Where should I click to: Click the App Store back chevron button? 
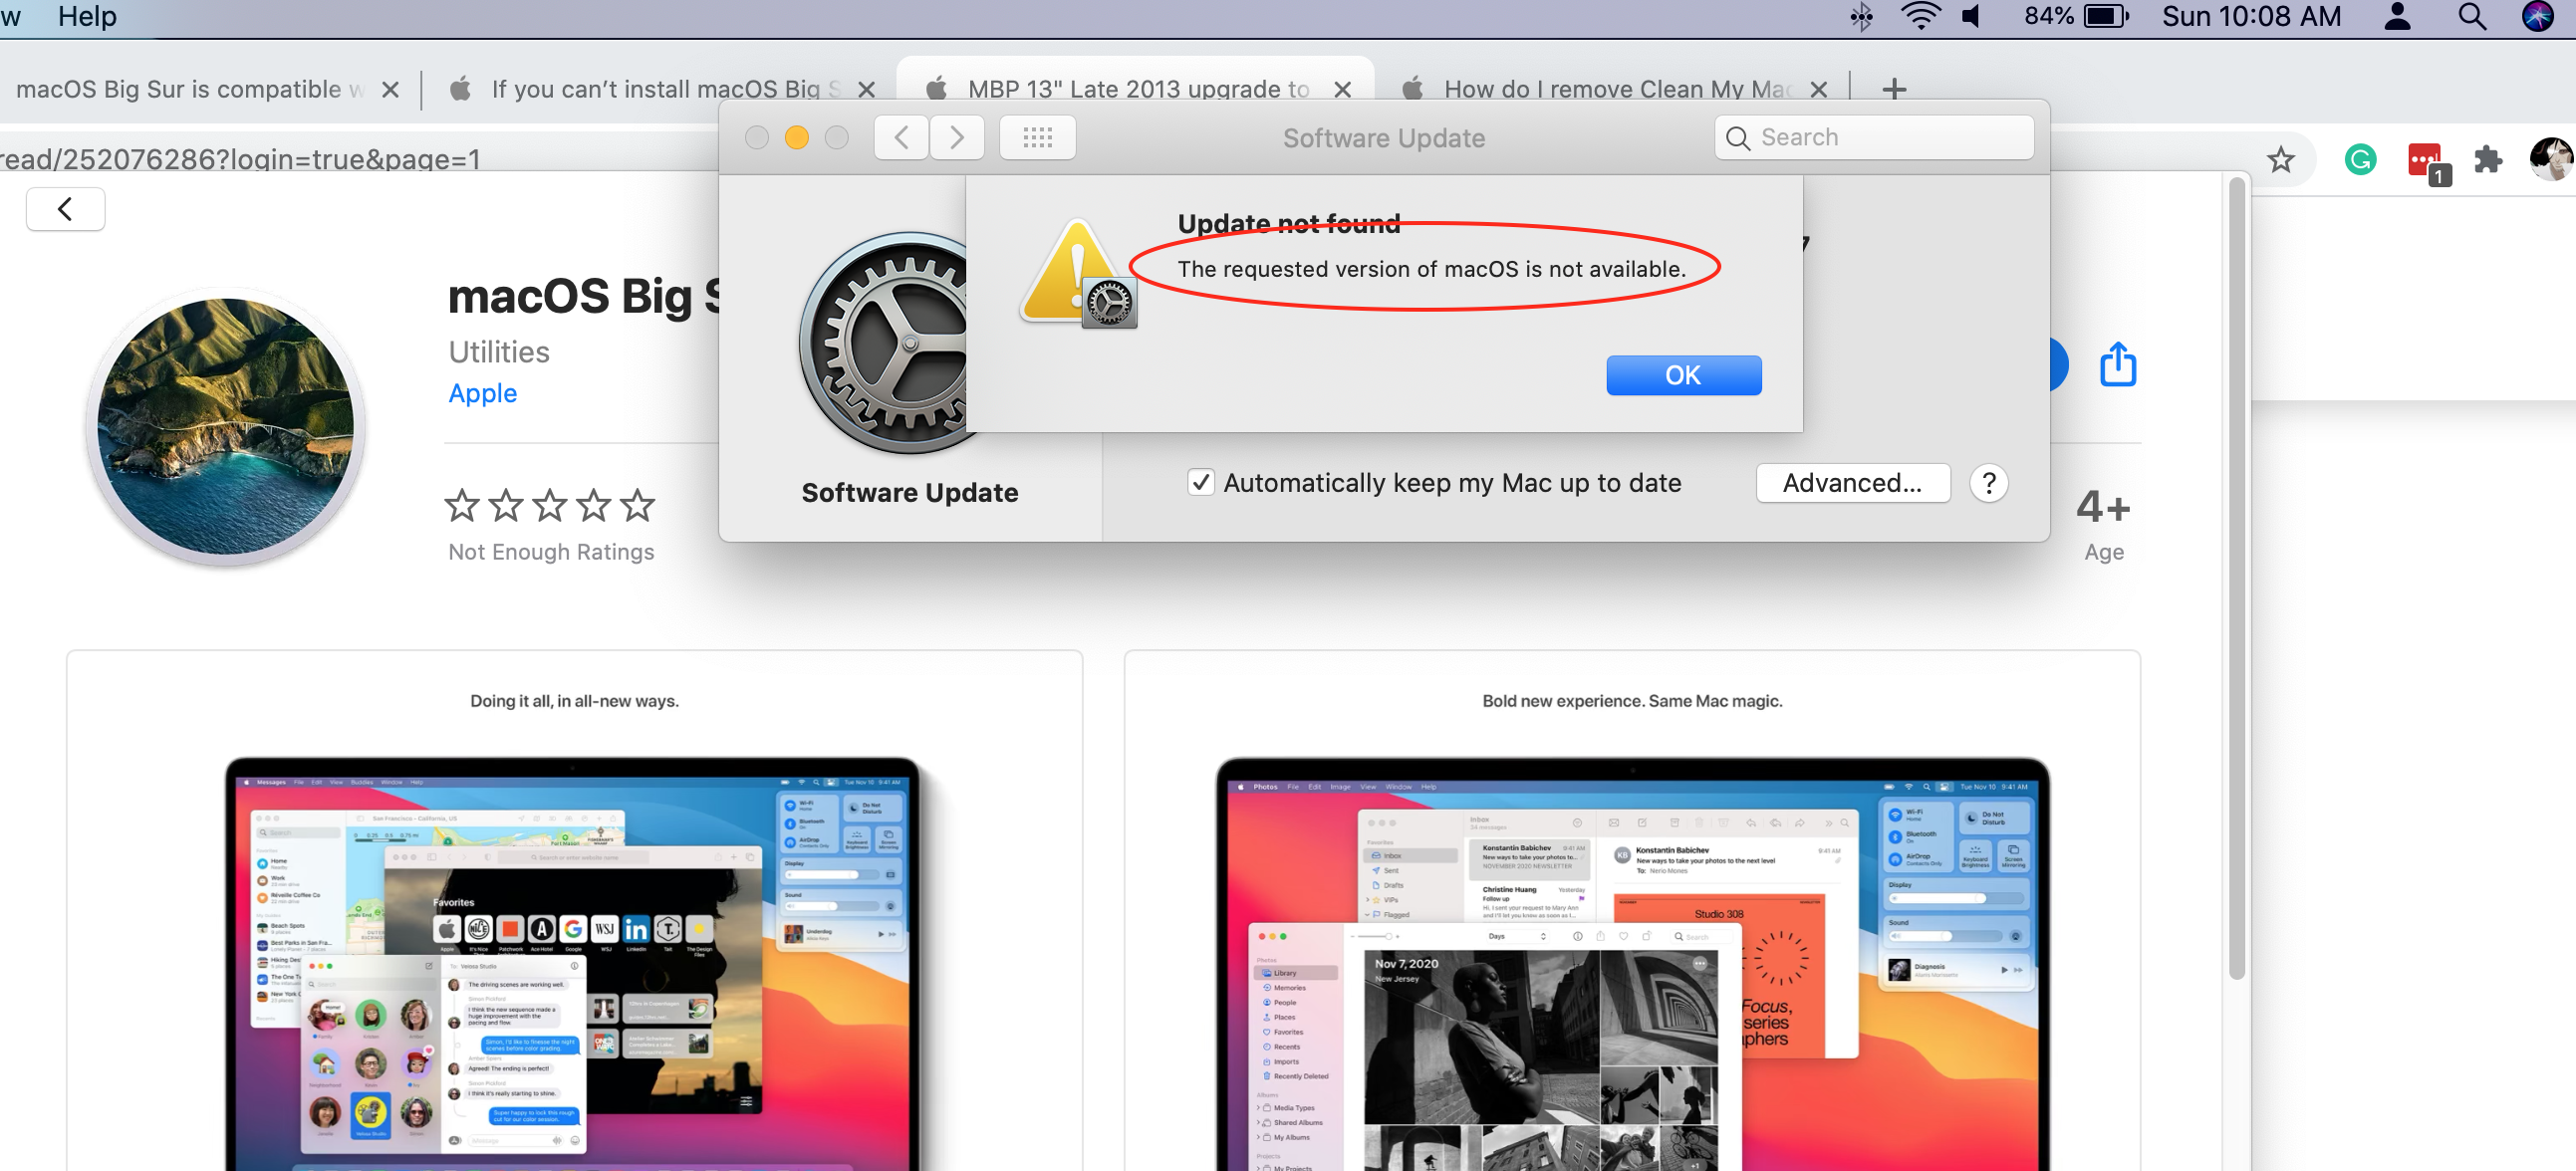(65, 209)
